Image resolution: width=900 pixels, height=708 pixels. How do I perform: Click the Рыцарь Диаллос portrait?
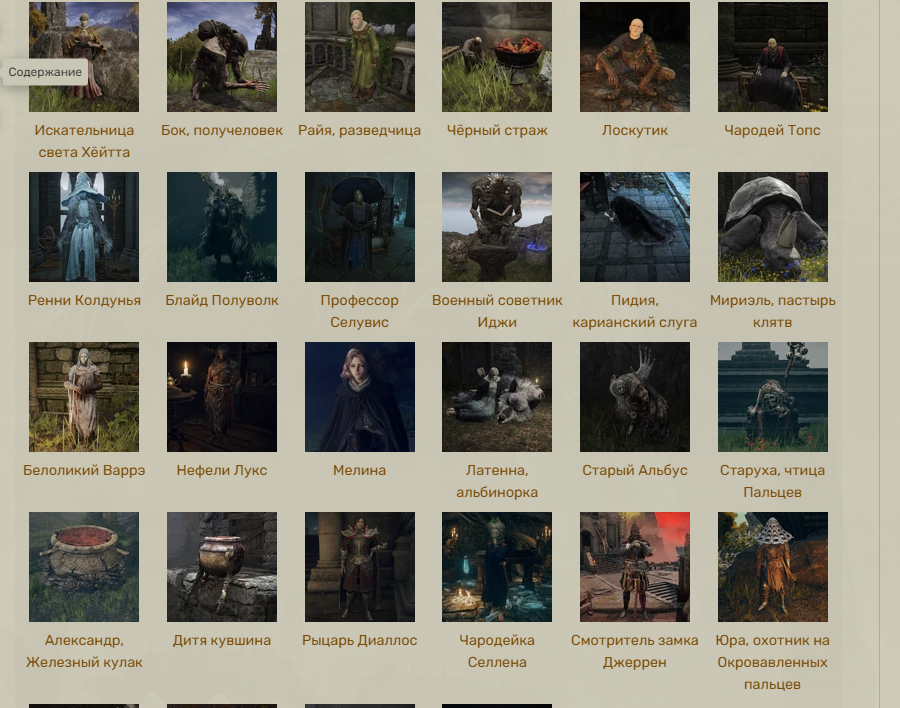[359, 567]
